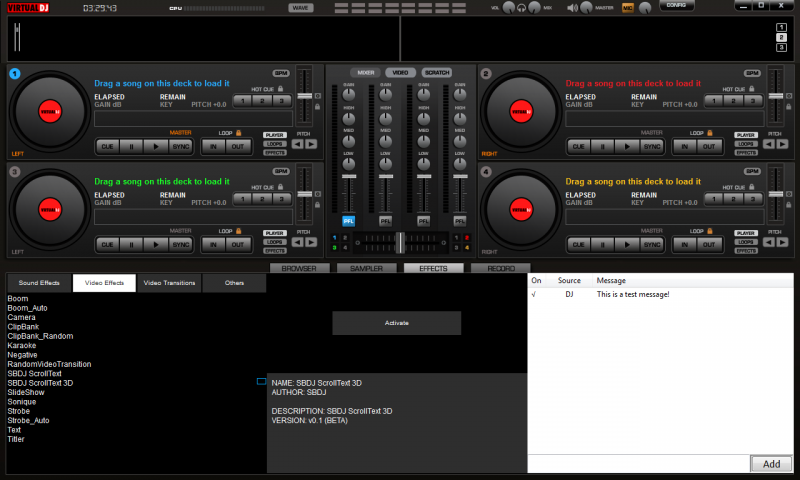Nudge deck 1 pitch down with left arrow
Viewport: 800px width, 480px height.
point(297,144)
